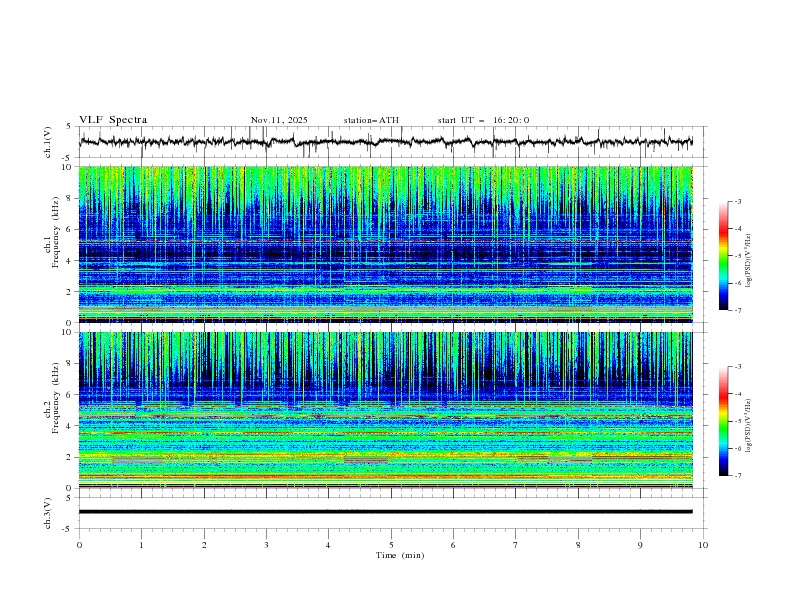Select the "start UT = 16:20:0" text
This screenshot has height=612, width=792.
click(x=483, y=120)
